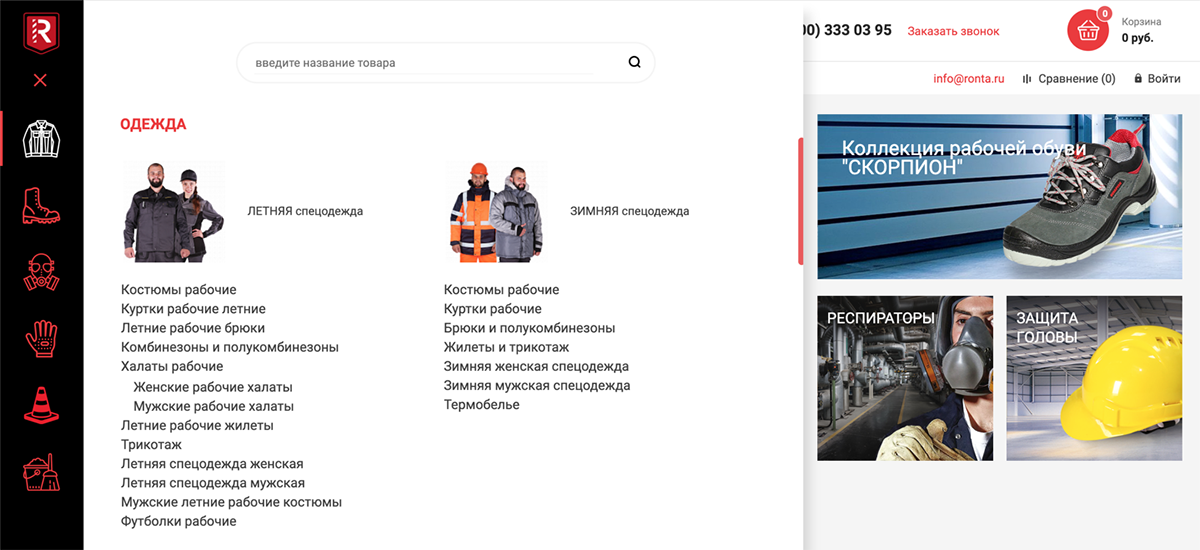1200x550 pixels.
Task: Open the red shopping basket icon
Action: (x=1088, y=31)
